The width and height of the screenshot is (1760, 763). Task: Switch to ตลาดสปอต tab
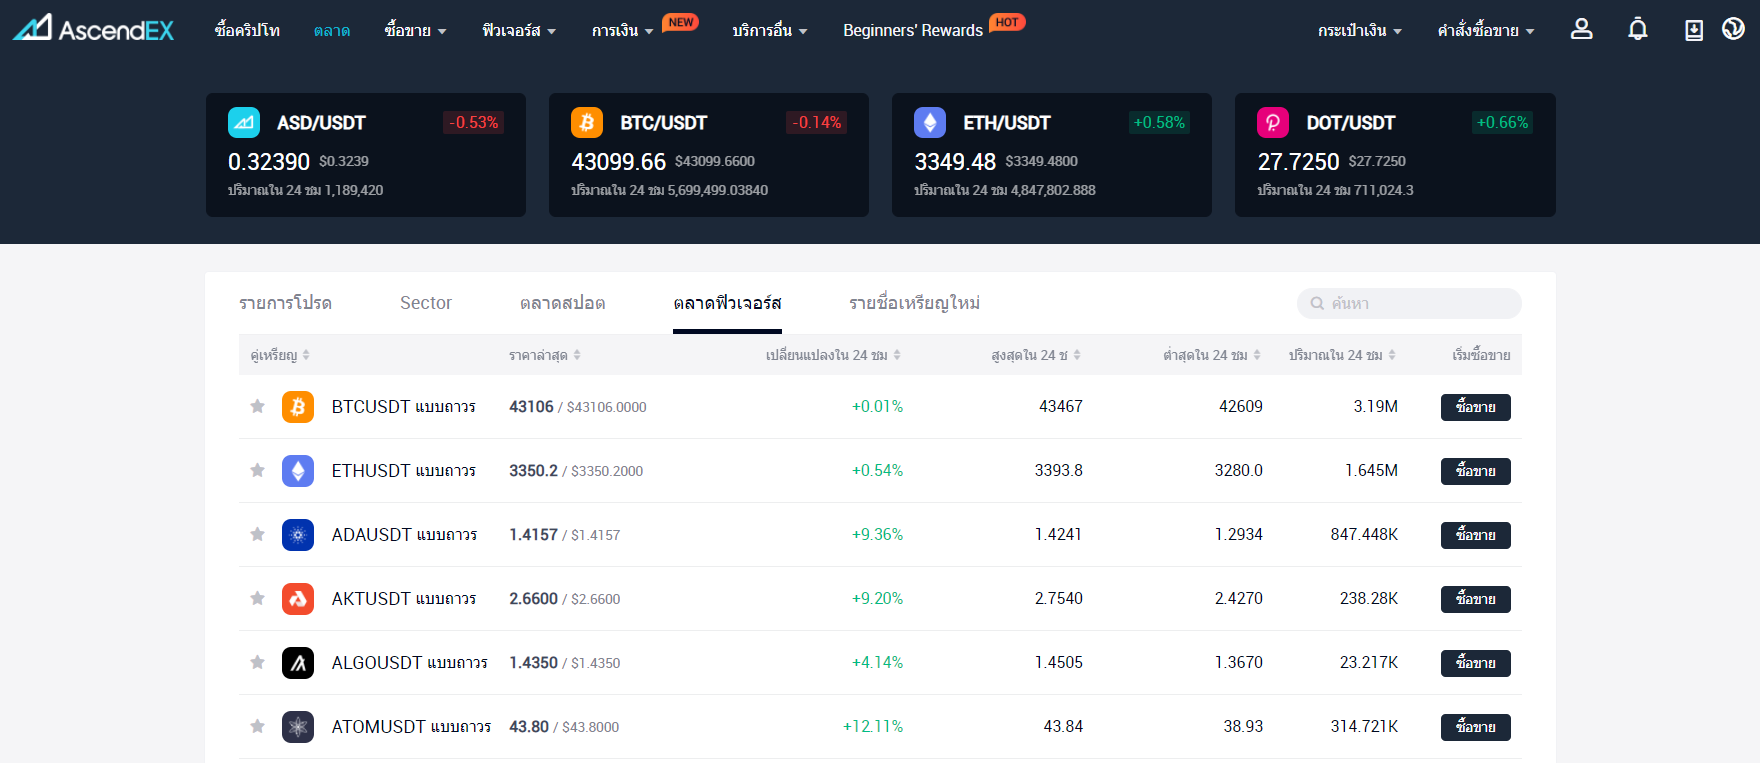(562, 303)
